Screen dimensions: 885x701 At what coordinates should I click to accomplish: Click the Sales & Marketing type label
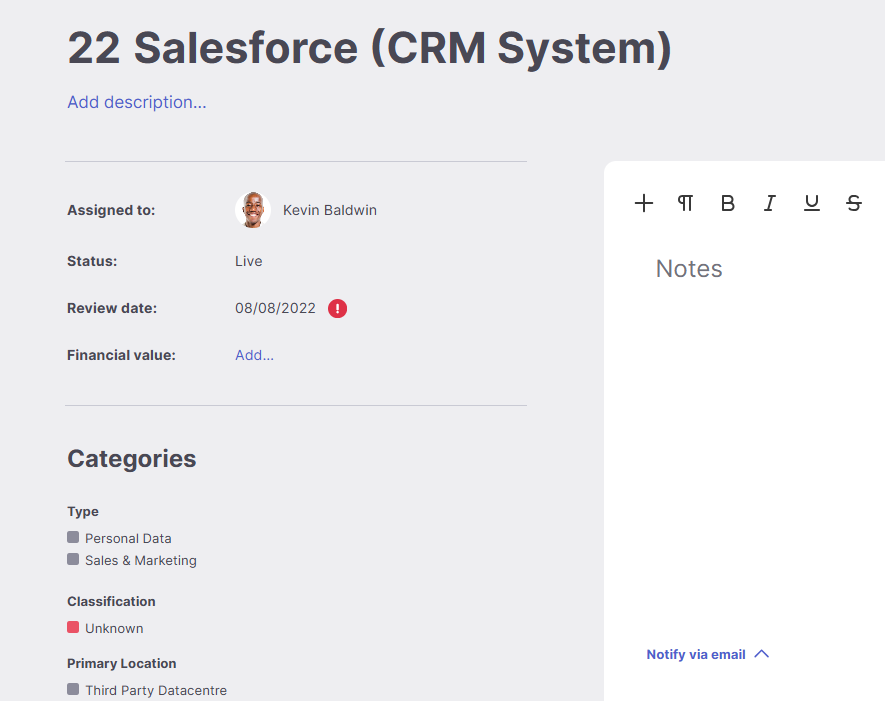tap(141, 560)
